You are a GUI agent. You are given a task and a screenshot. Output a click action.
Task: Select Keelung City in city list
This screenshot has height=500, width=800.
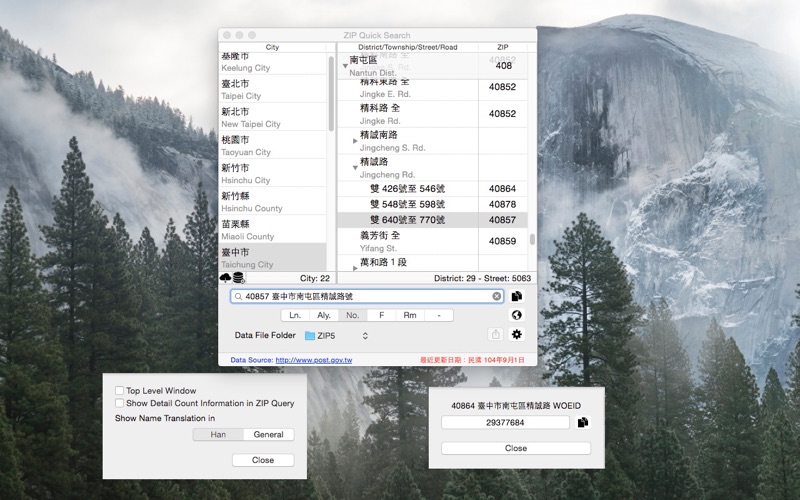pos(272,63)
